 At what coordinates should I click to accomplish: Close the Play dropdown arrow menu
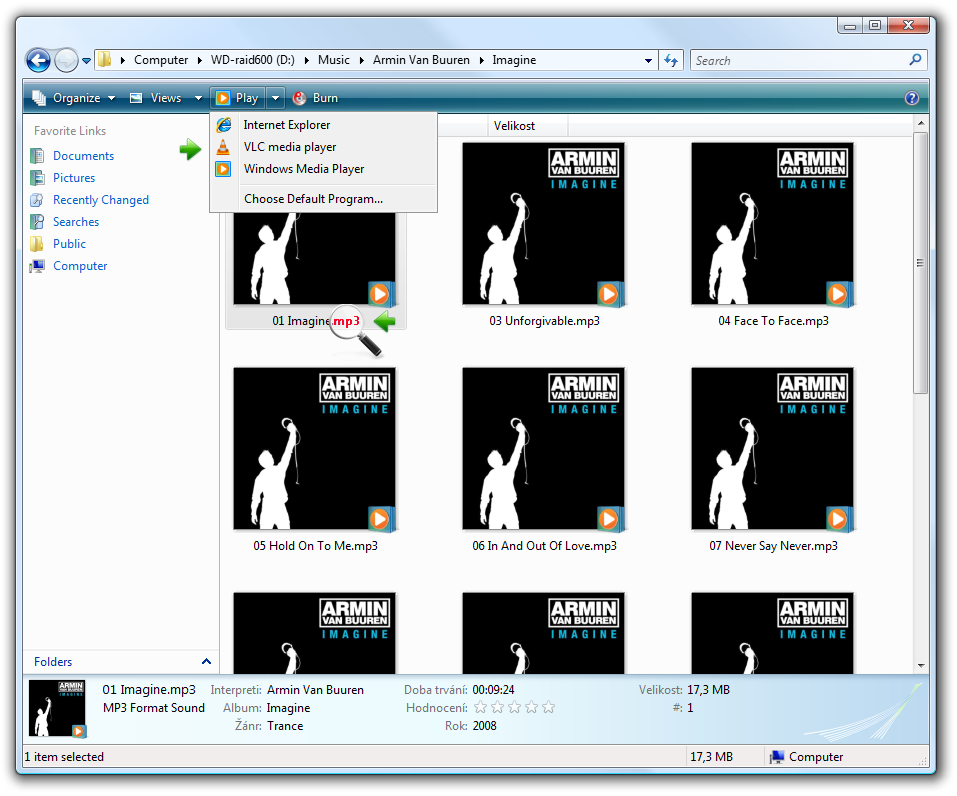[x=275, y=98]
